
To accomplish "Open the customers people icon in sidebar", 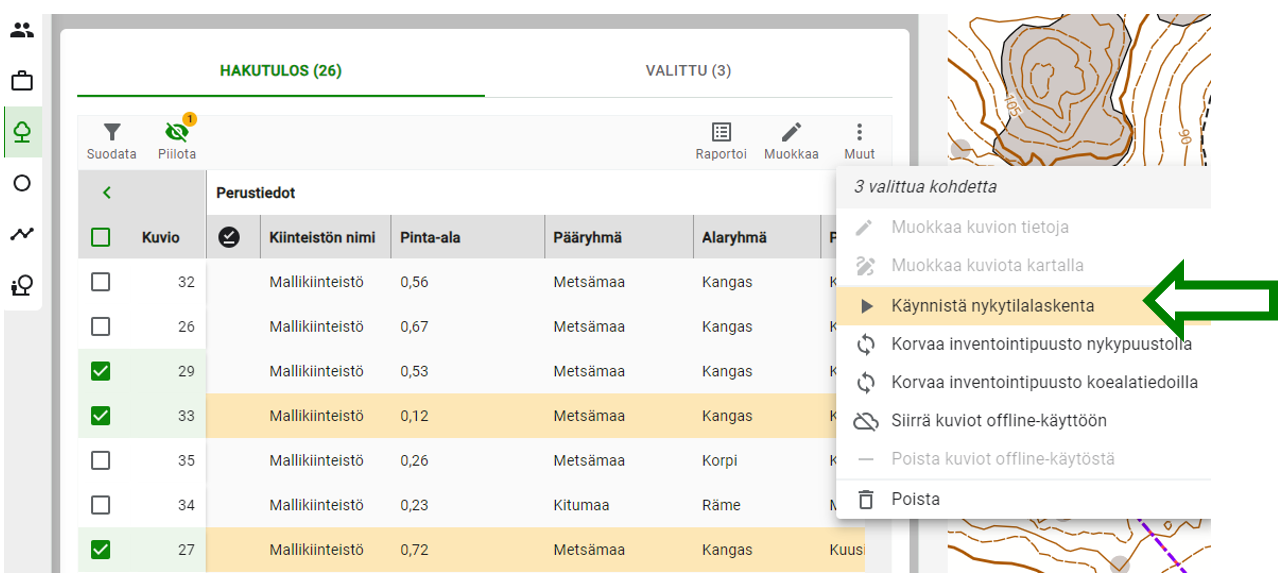I will click(22, 30).
